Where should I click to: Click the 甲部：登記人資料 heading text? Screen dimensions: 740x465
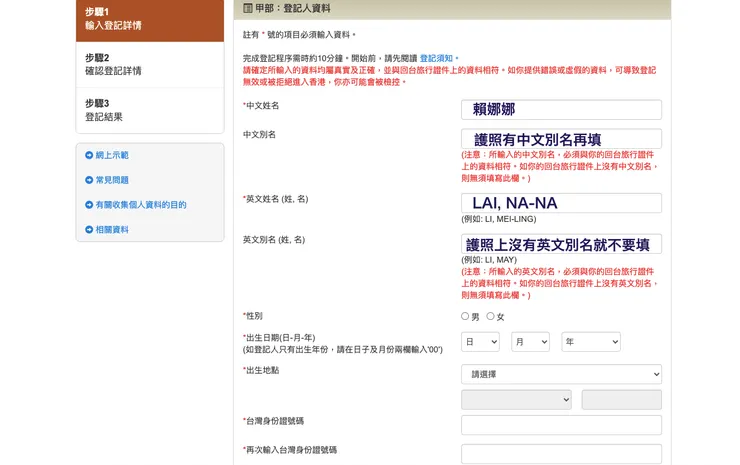(x=293, y=8)
